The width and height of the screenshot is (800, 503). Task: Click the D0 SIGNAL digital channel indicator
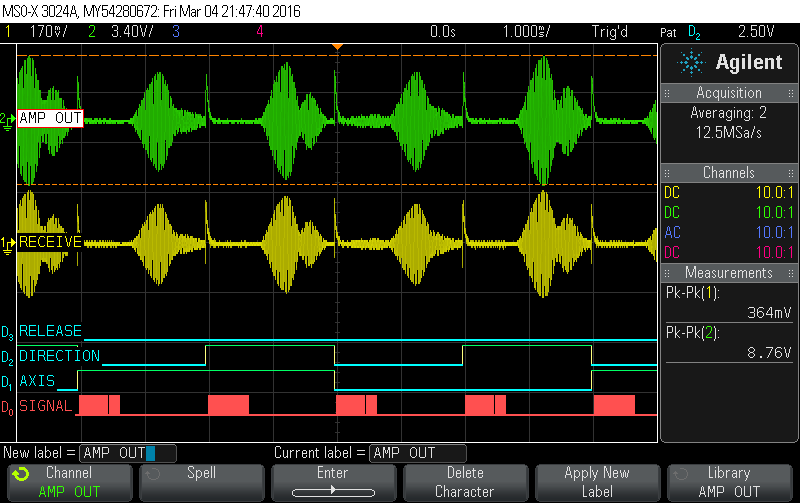[8, 406]
